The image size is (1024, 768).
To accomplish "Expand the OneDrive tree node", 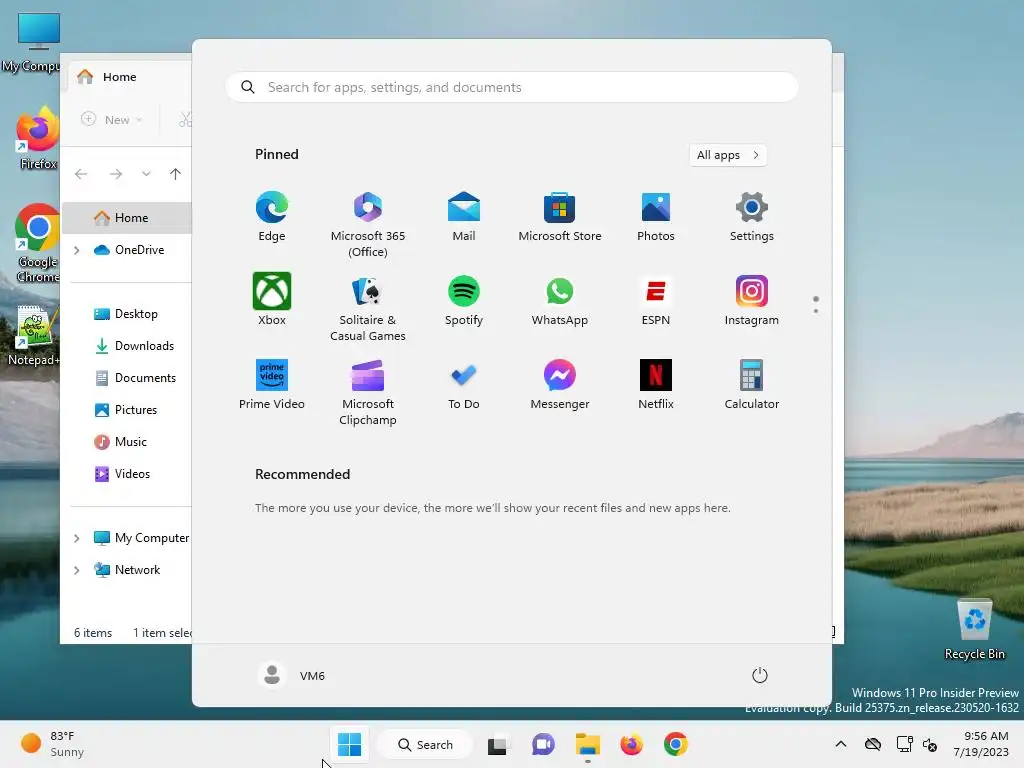I will (76, 250).
